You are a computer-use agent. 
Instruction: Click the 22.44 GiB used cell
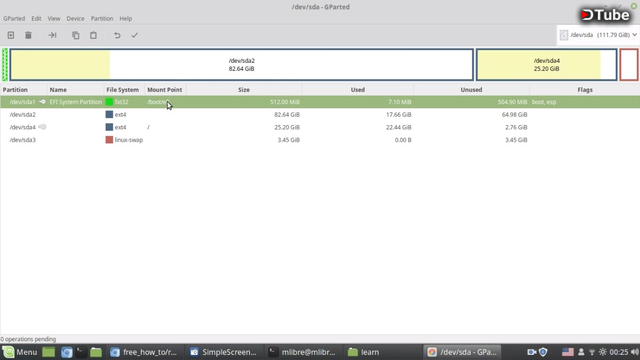click(x=399, y=127)
